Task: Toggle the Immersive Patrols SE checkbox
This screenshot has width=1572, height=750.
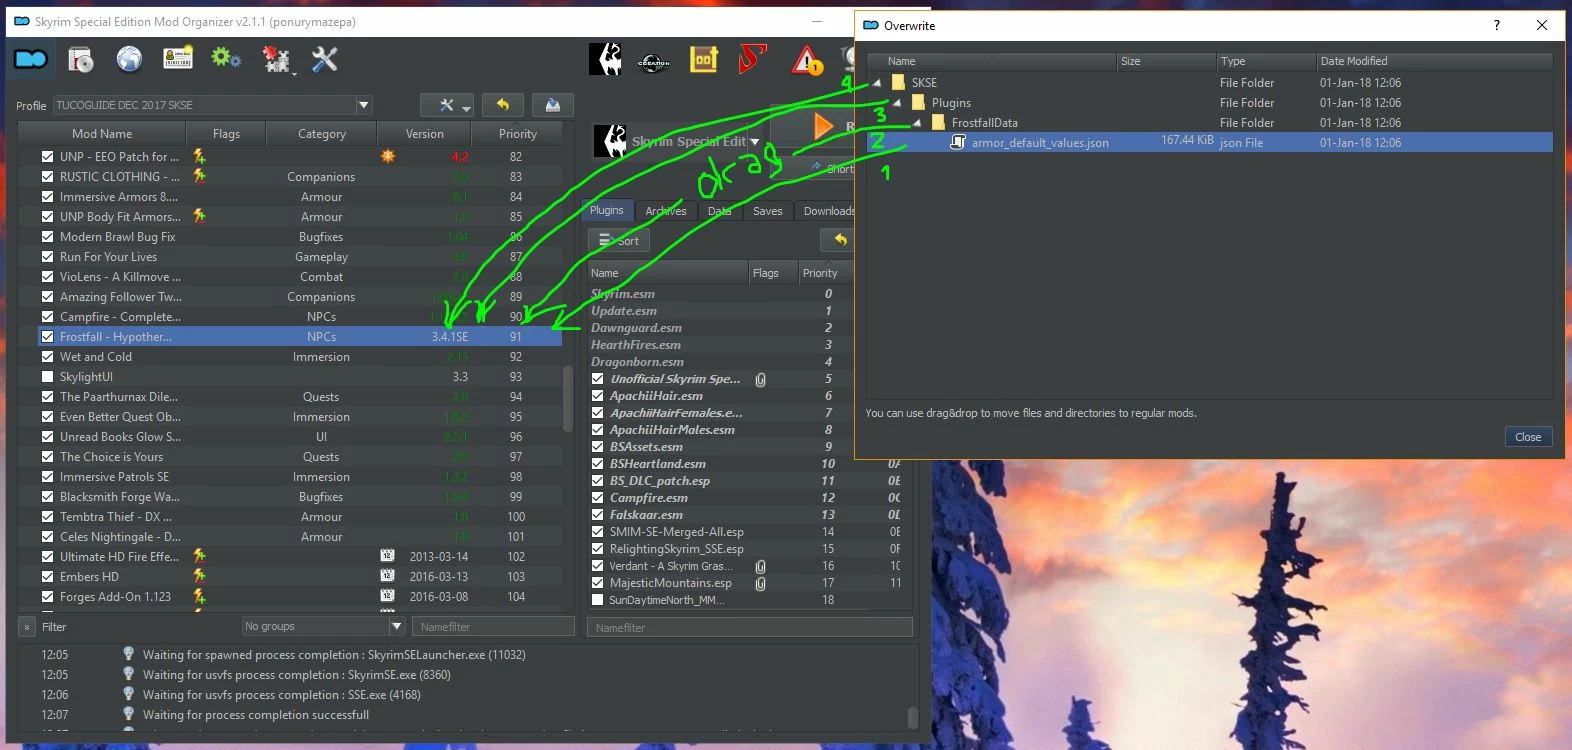Action: (x=47, y=476)
